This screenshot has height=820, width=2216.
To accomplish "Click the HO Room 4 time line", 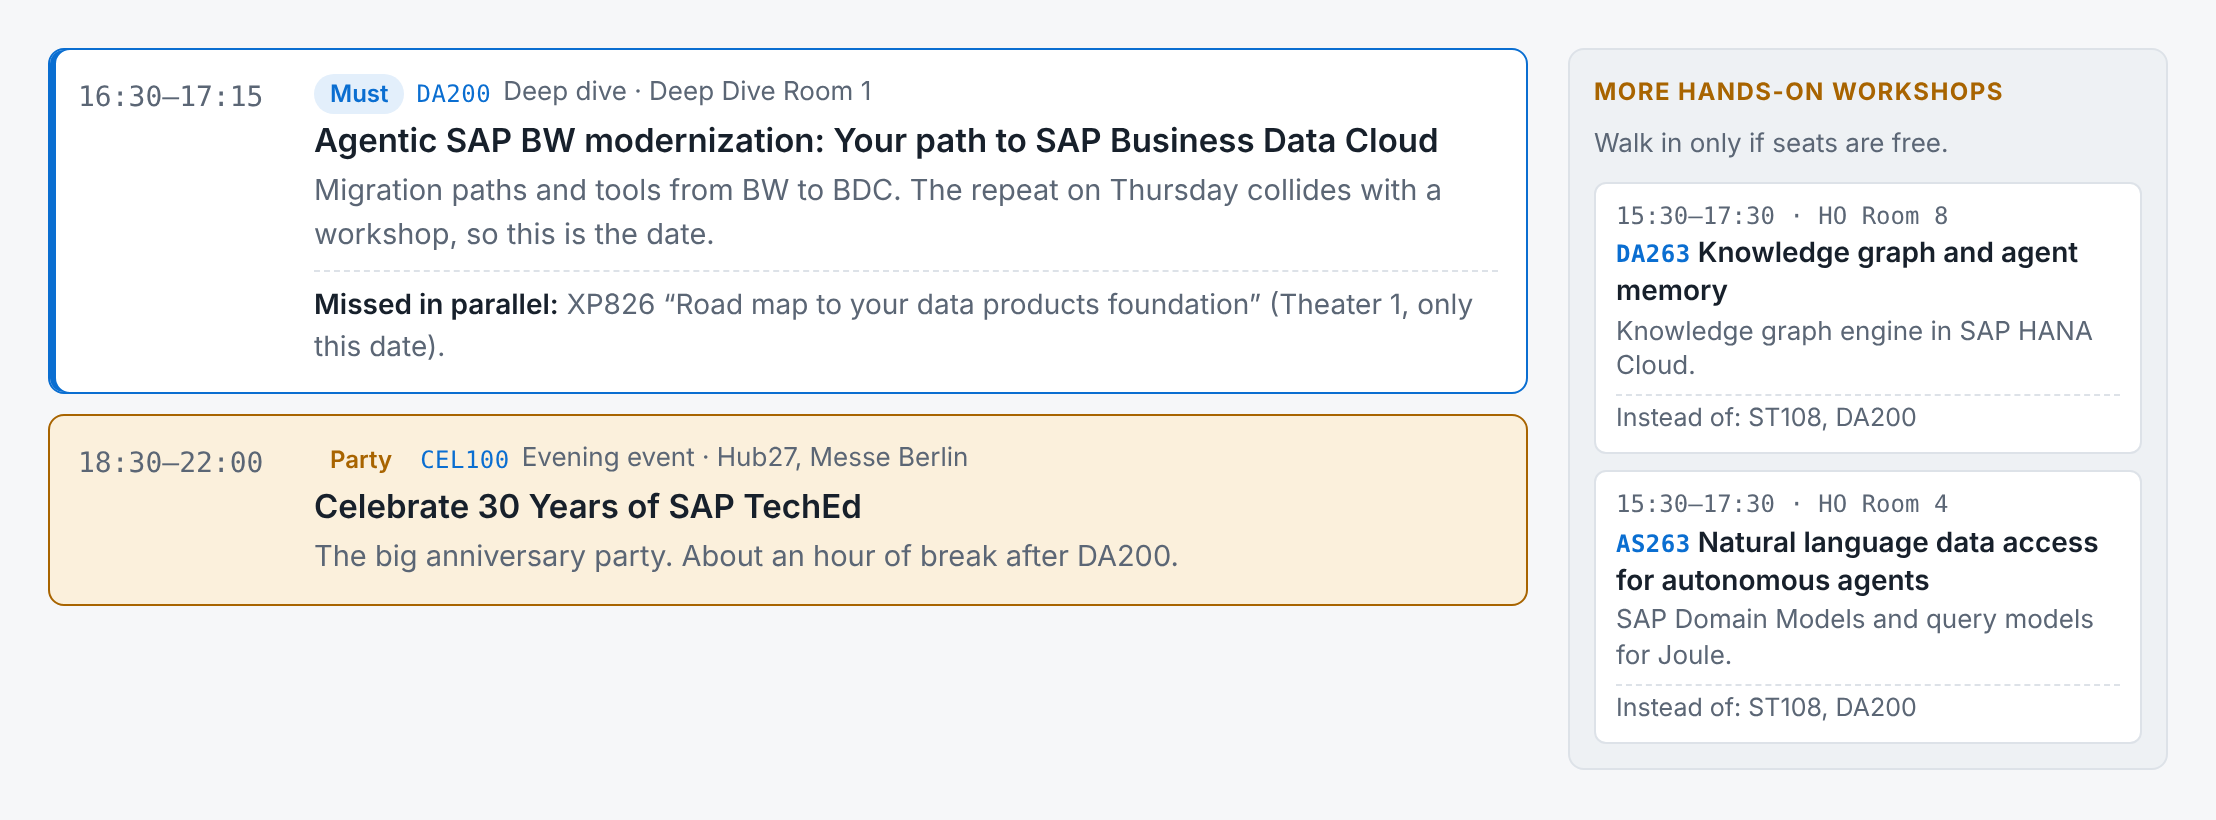I will (x=1782, y=504).
